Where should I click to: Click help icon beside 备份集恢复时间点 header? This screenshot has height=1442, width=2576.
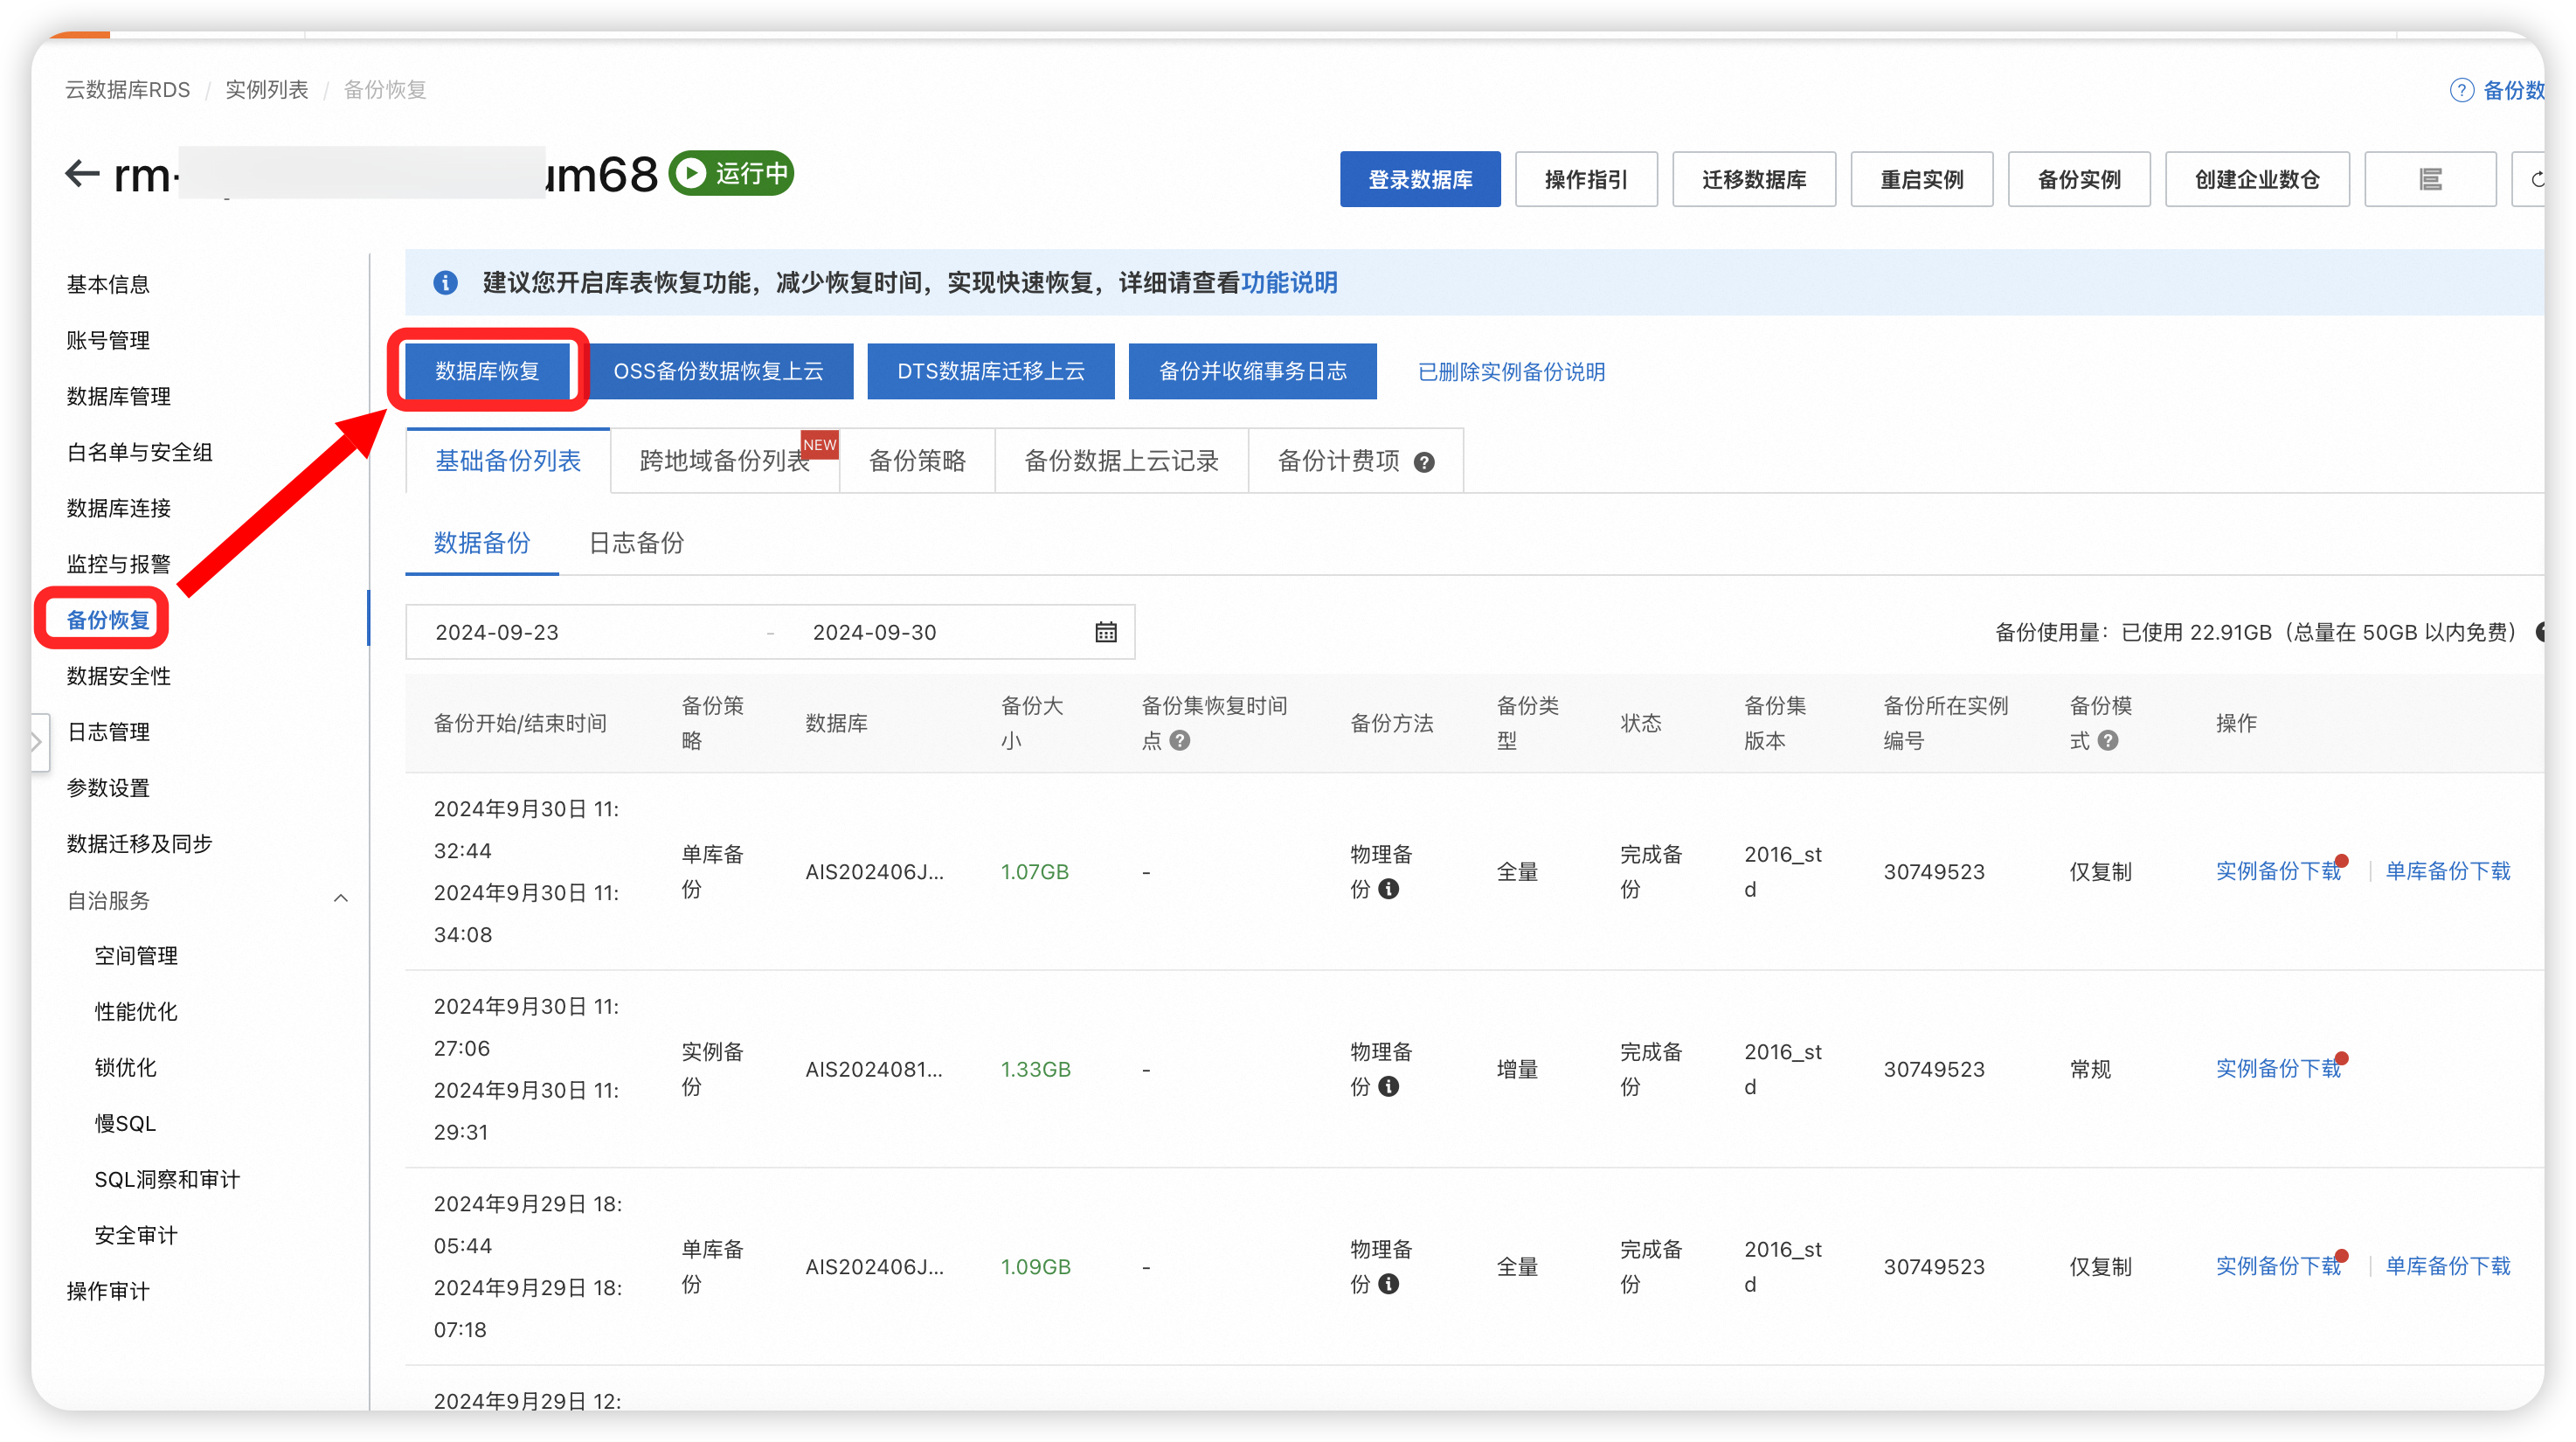(1180, 741)
